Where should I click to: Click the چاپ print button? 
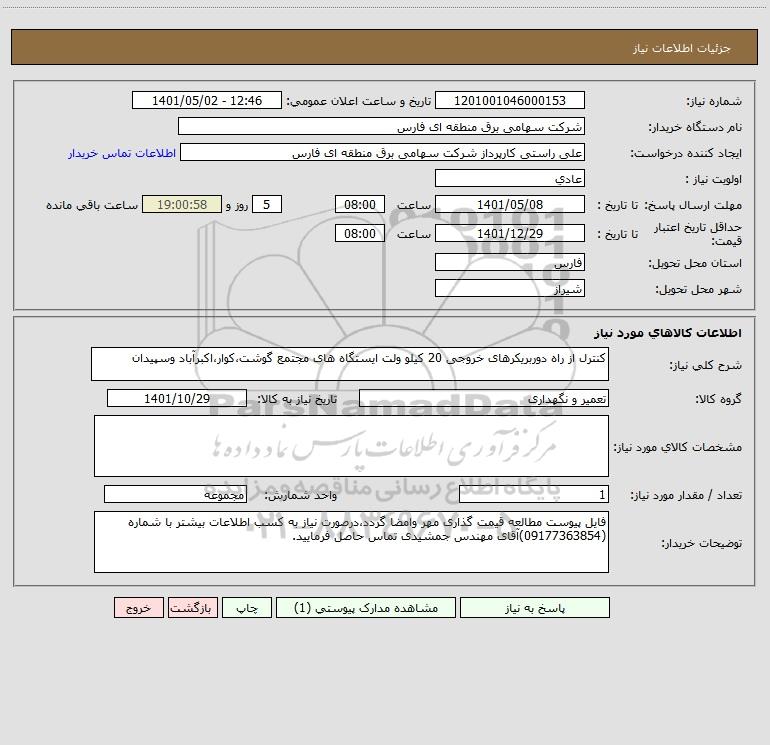[247, 608]
